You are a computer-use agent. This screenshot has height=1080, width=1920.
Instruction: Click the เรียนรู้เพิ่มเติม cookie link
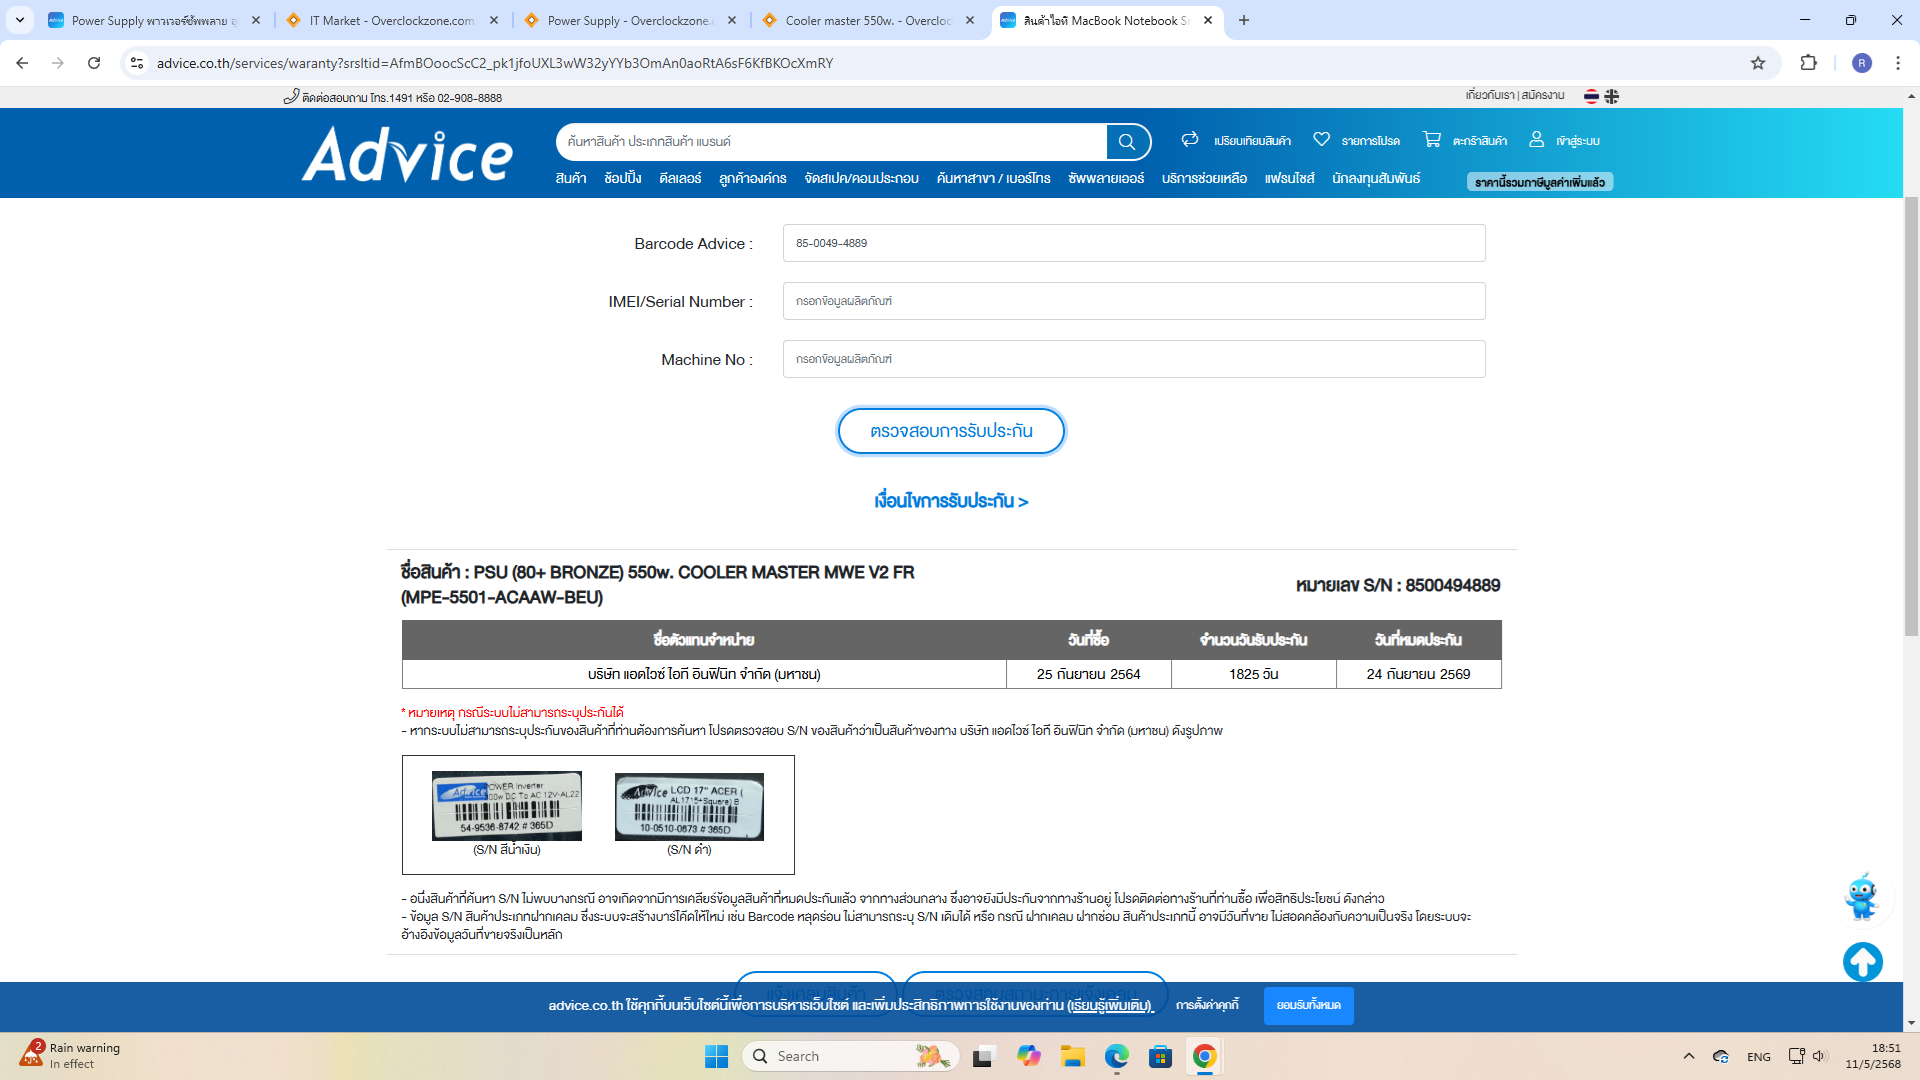click(1110, 1006)
